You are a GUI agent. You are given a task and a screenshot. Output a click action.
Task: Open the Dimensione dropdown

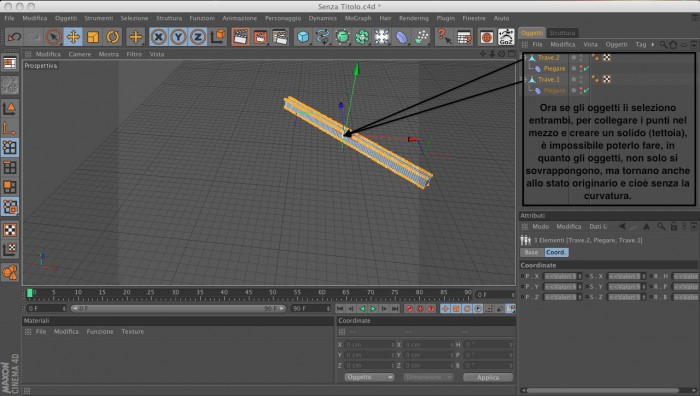(428, 377)
